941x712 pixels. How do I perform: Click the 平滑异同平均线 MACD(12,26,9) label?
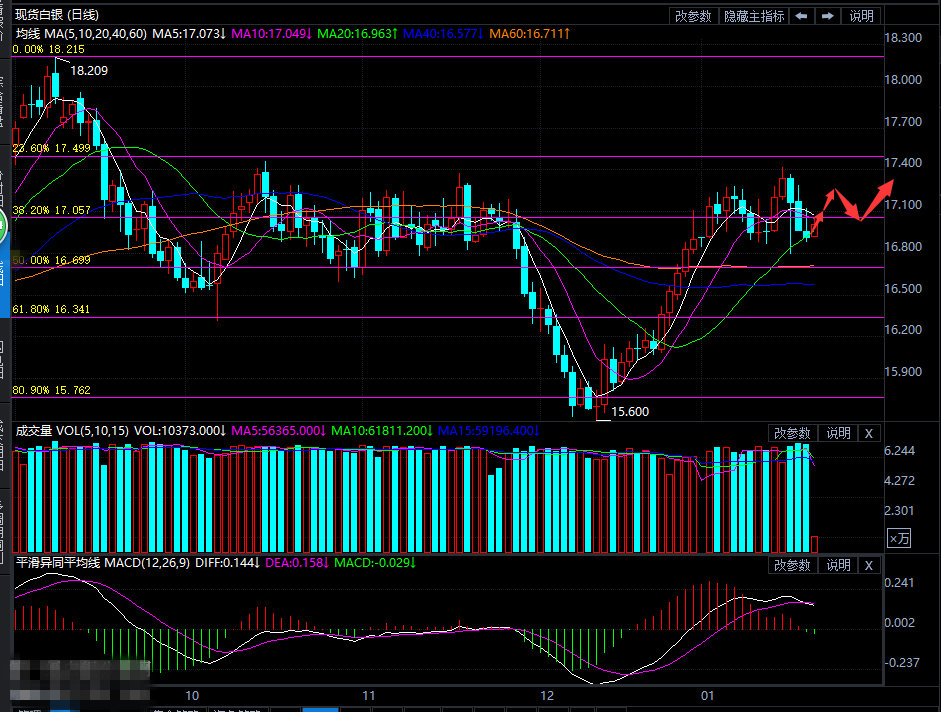click(x=97, y=563)
